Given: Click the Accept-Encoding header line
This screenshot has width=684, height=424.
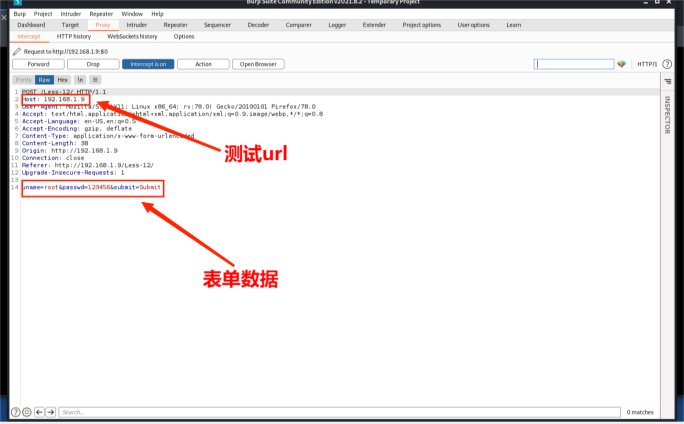Looking at the screenshot, I should coord(77,129).
